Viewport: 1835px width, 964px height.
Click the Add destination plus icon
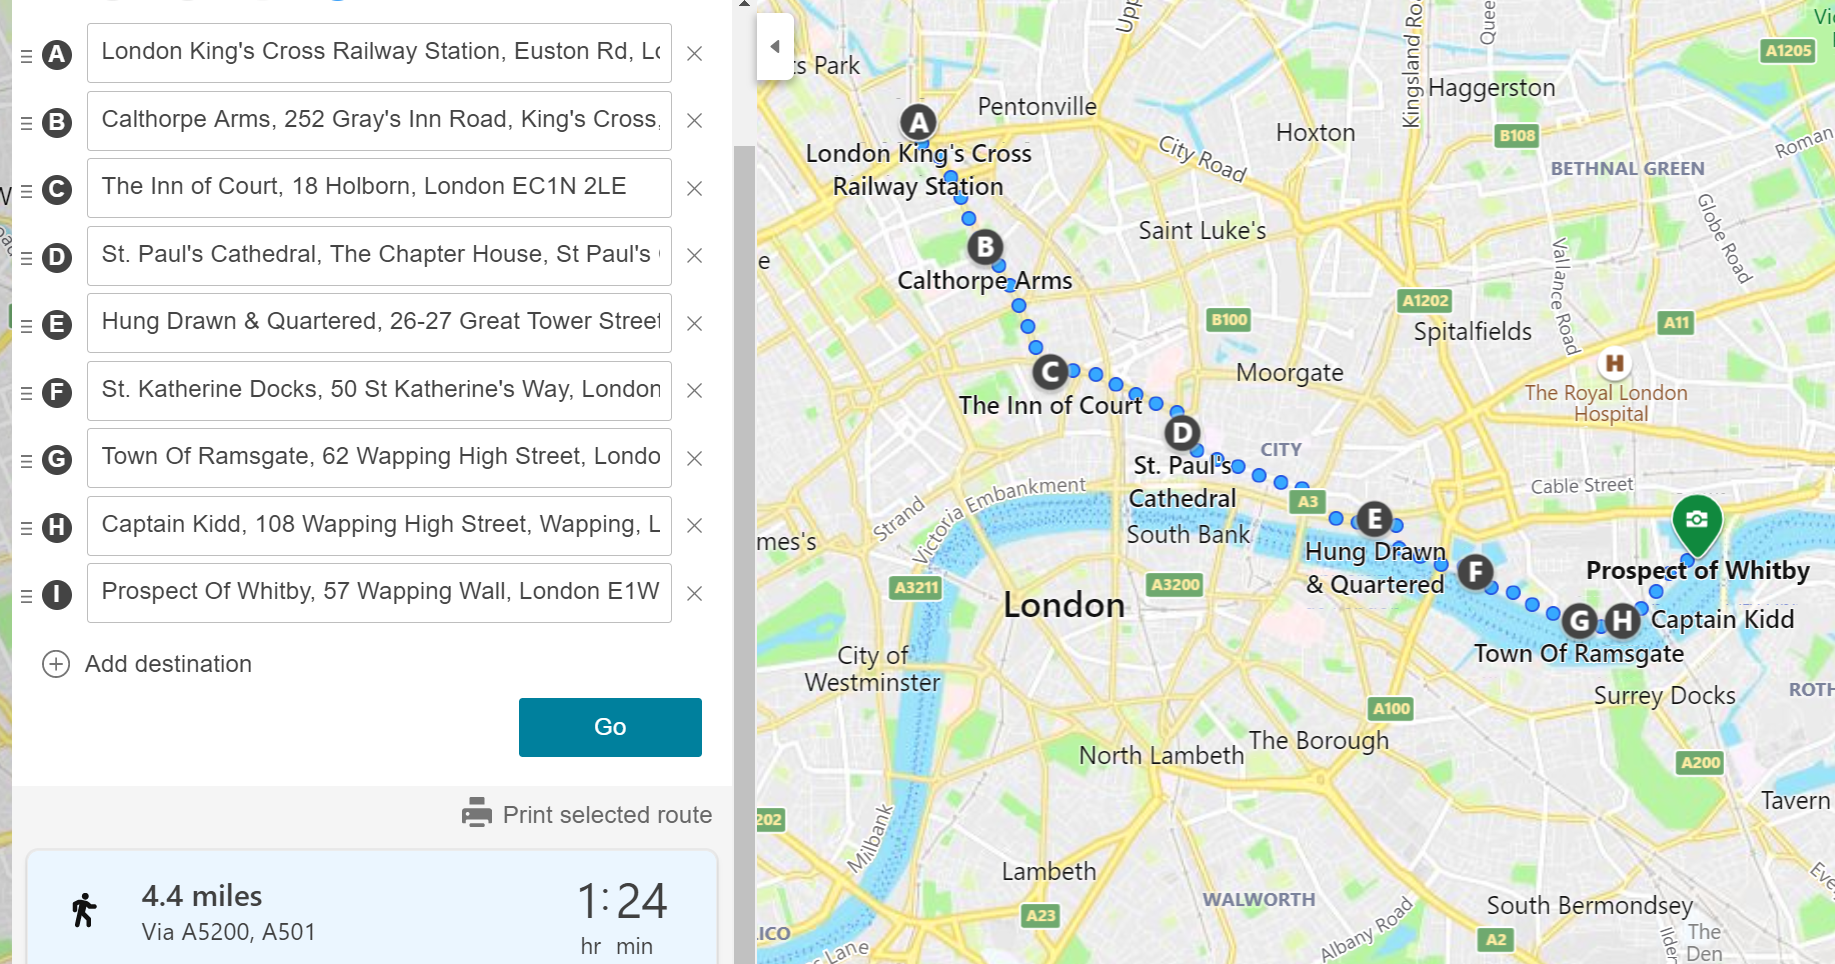point(56,664)
